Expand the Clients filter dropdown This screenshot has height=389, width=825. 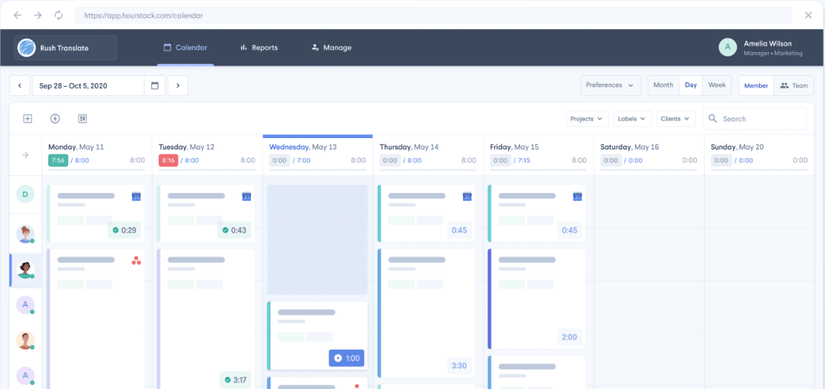pyautogui.click(x=676, y=119)
